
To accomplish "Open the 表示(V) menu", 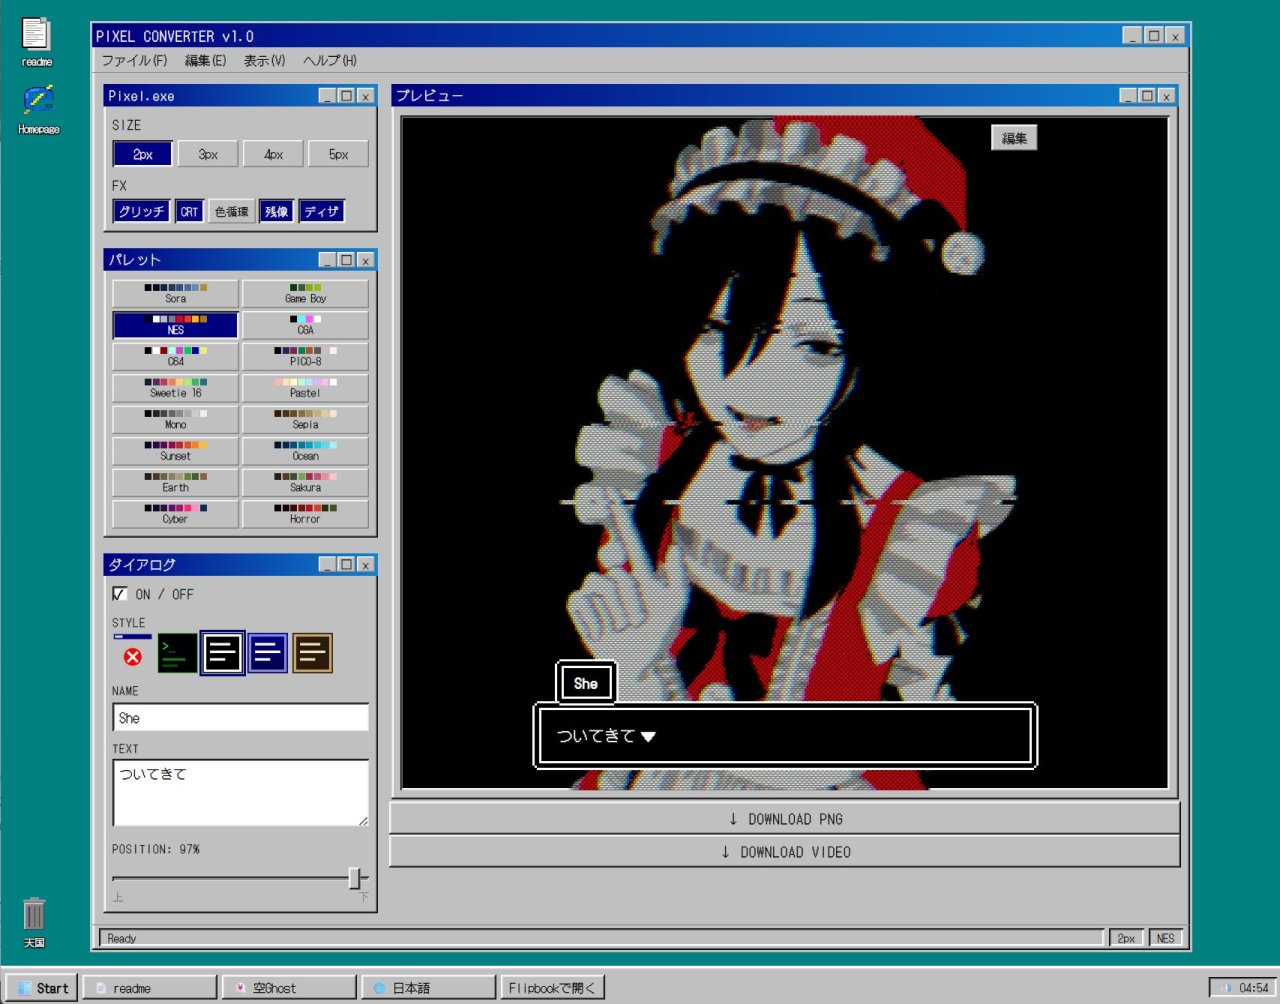I will pos(264,61).
